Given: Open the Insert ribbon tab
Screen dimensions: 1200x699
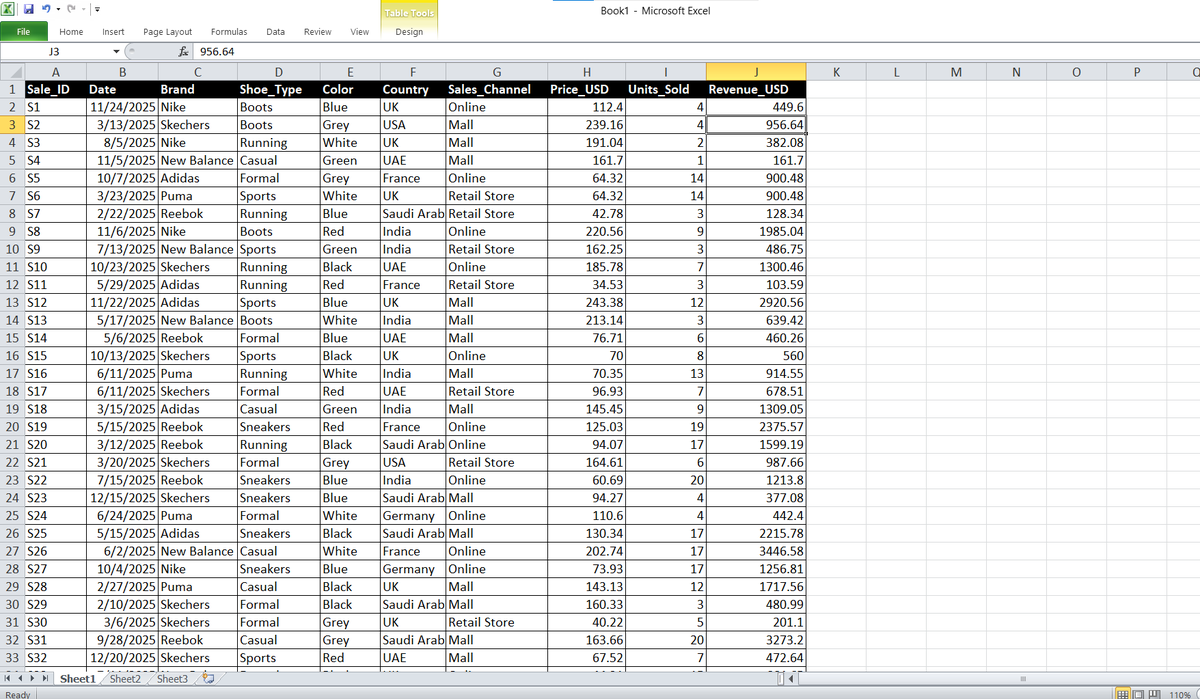Looking at the screenshot, I should (x=113, y=32).
